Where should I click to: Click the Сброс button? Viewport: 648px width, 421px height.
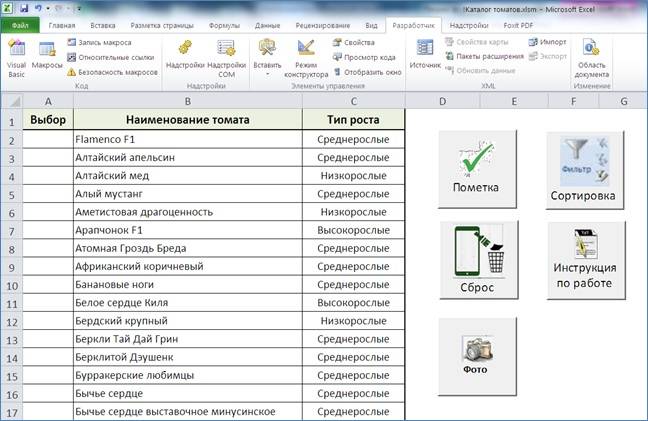(479, 259)
